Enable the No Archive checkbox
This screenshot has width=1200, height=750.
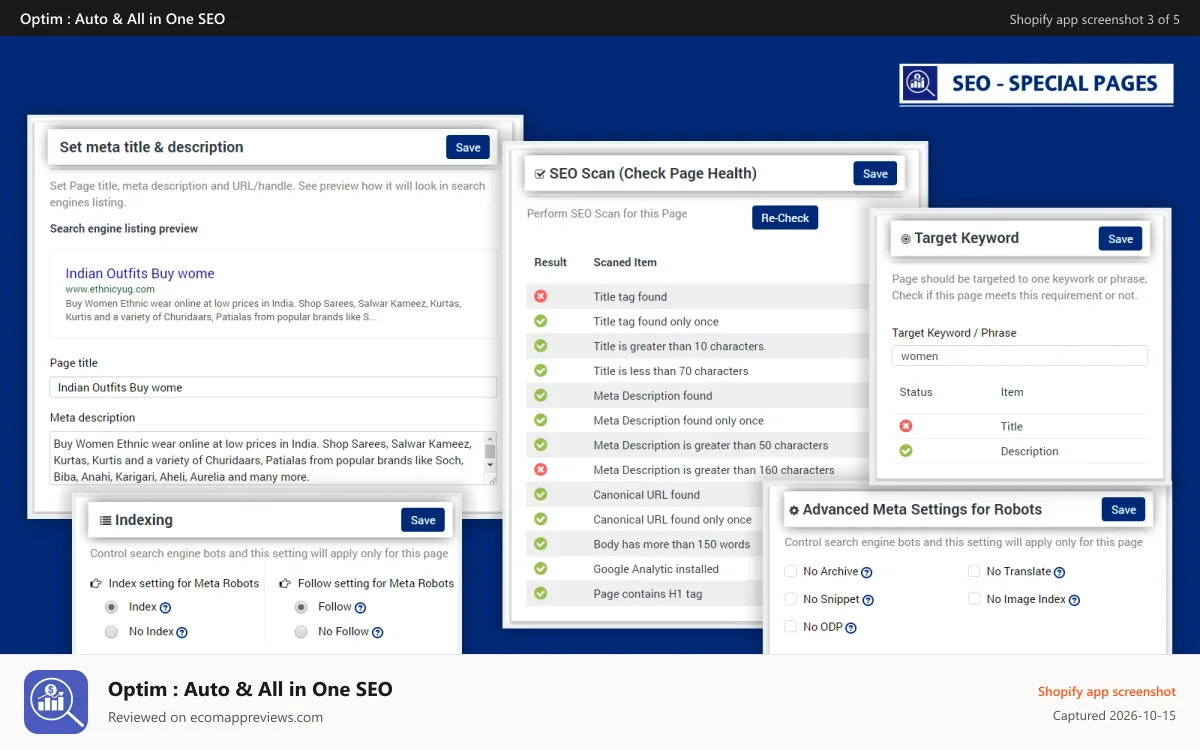pyautogui.click(x=790, y=571)
